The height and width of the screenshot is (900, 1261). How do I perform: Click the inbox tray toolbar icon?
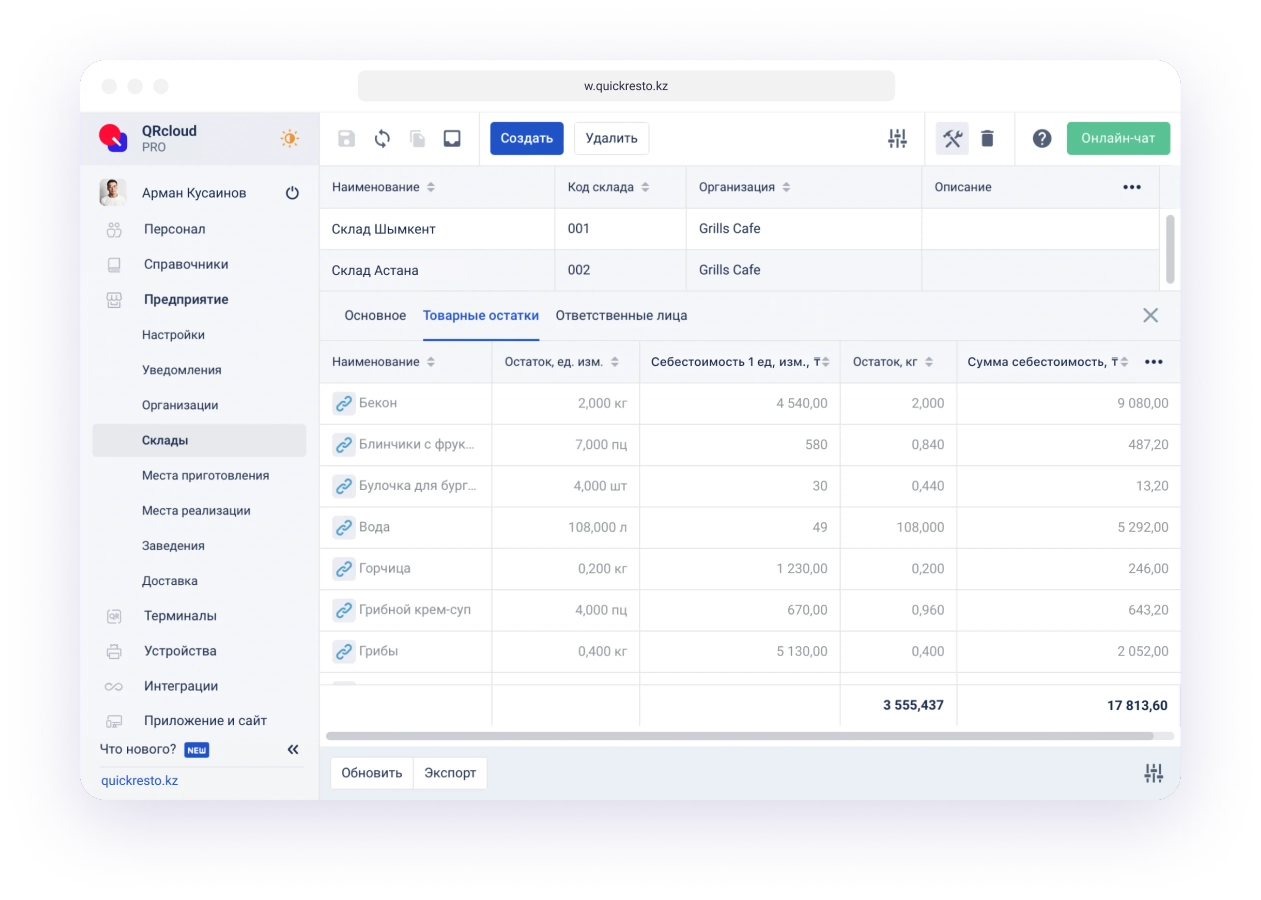(x=452, y=139)
